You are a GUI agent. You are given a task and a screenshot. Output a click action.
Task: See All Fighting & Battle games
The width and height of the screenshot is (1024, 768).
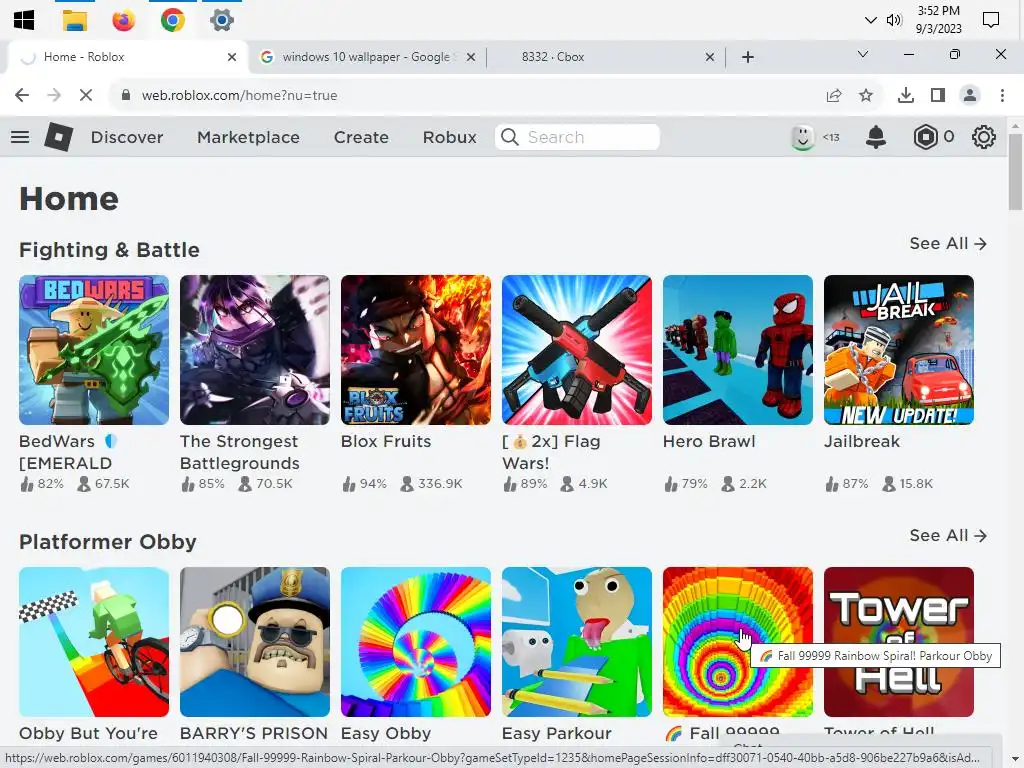(x=948, y=244)
